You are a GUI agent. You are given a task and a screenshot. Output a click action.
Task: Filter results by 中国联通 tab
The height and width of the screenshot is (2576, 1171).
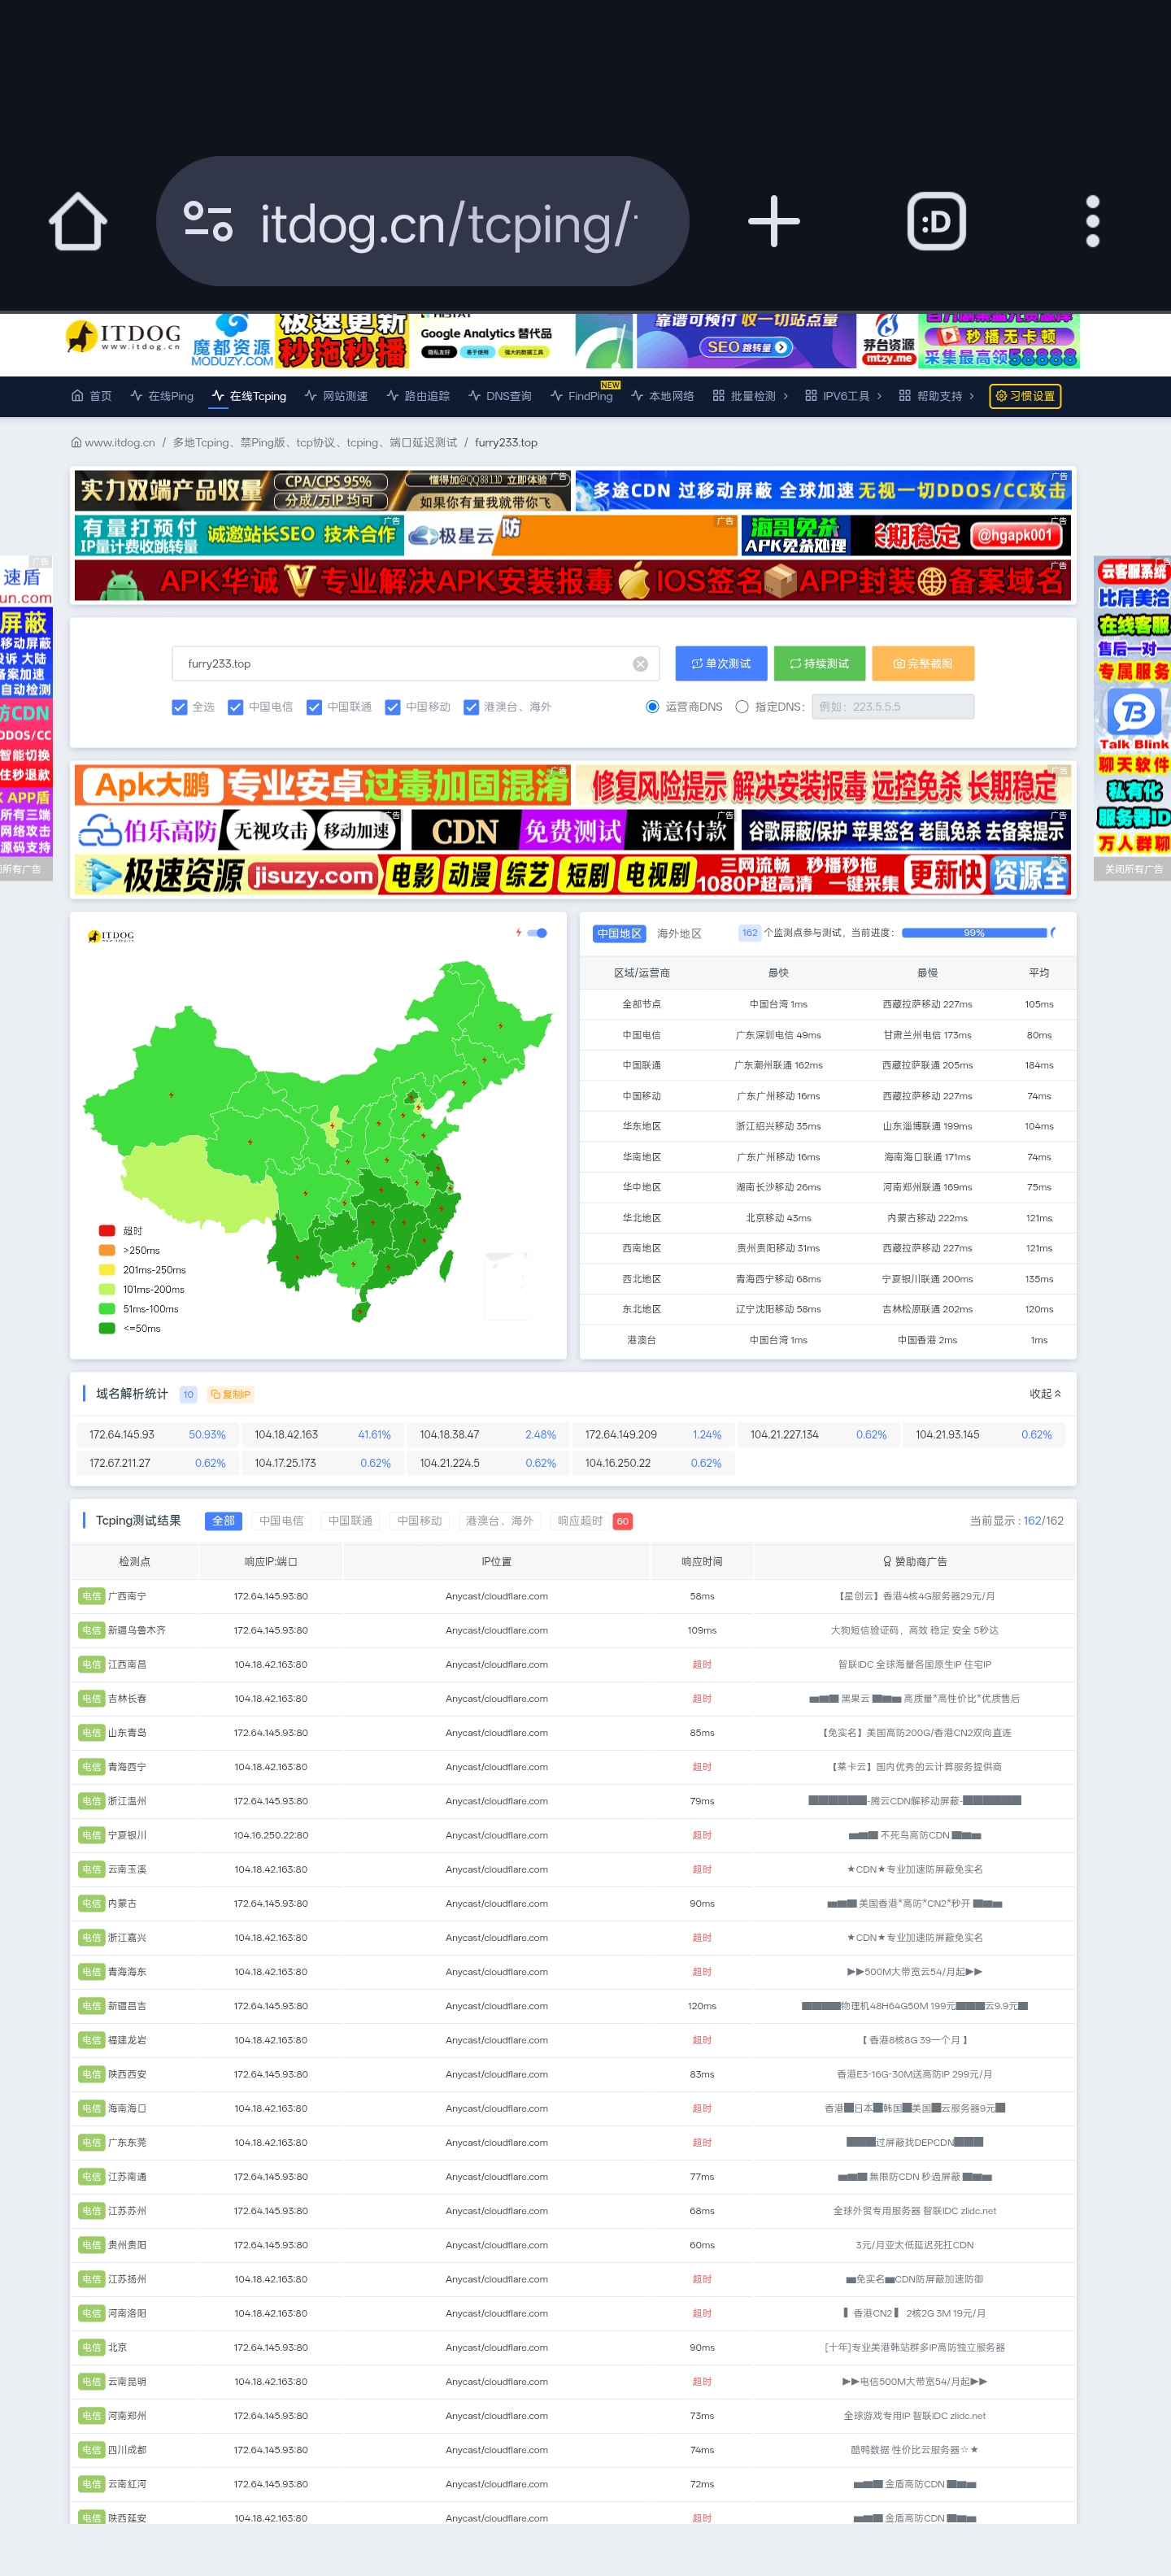[350, 1521]
